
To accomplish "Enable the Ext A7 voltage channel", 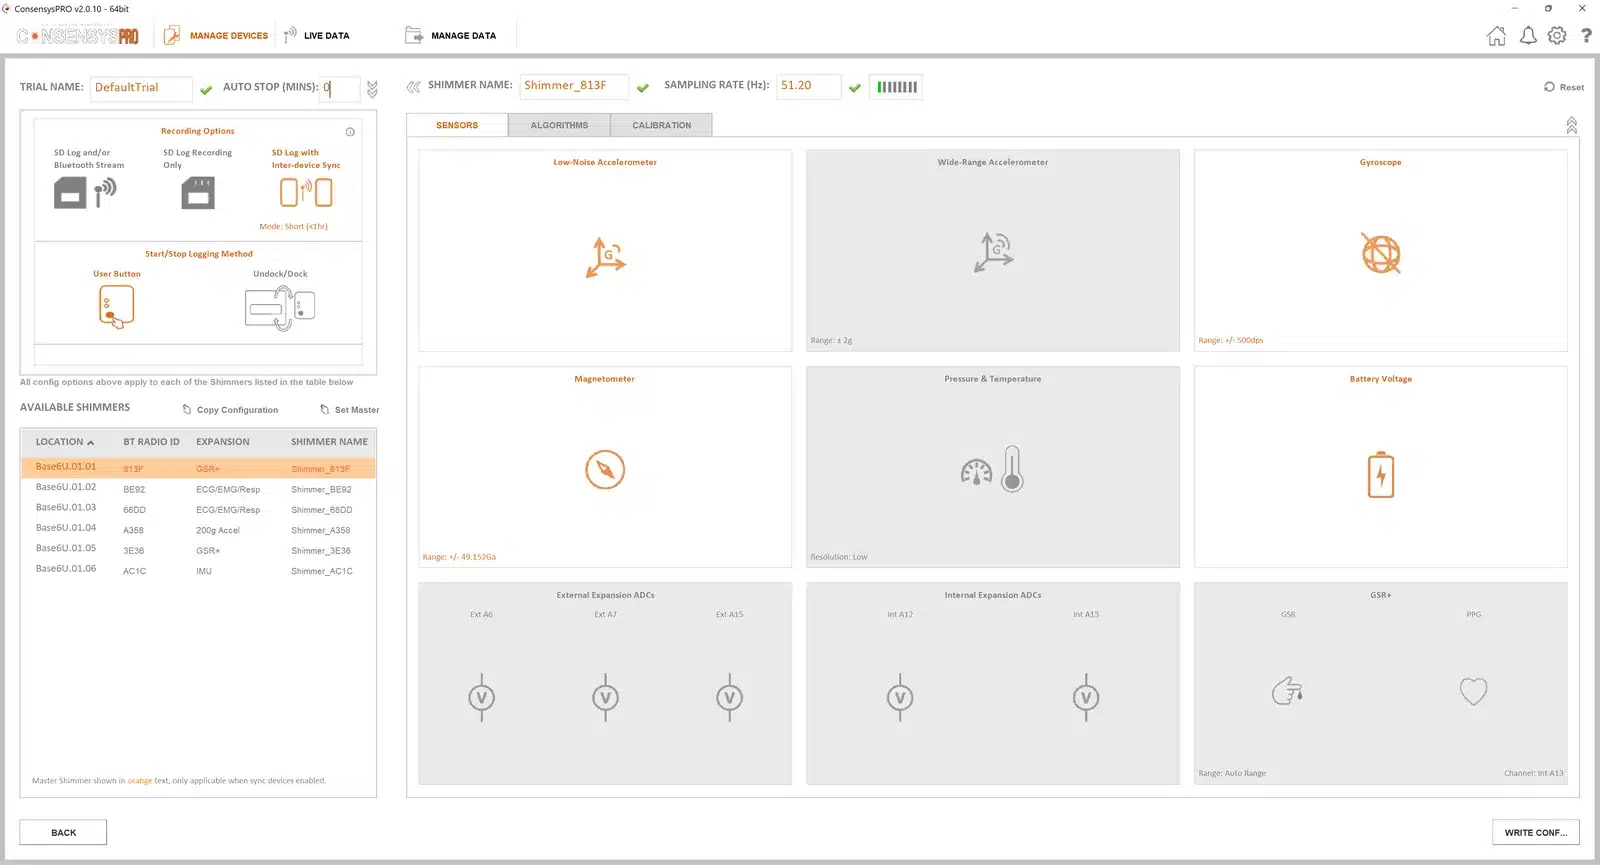I will (606, 698).
